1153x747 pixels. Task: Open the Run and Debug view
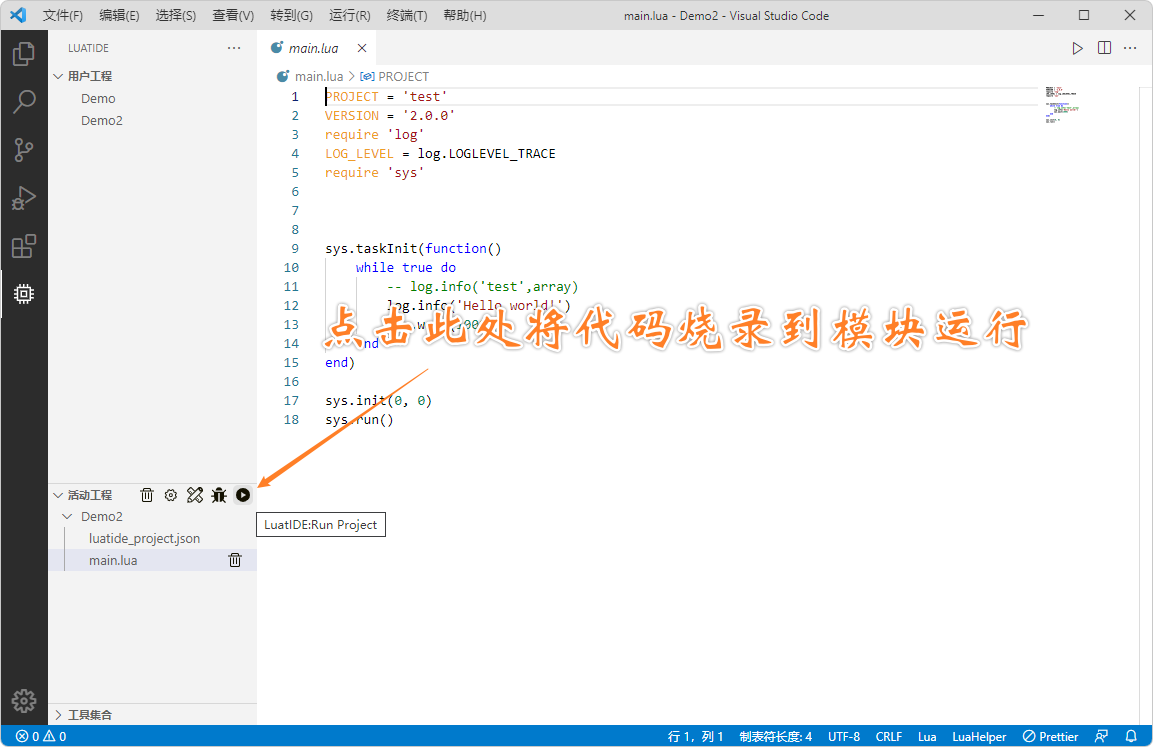24,198
